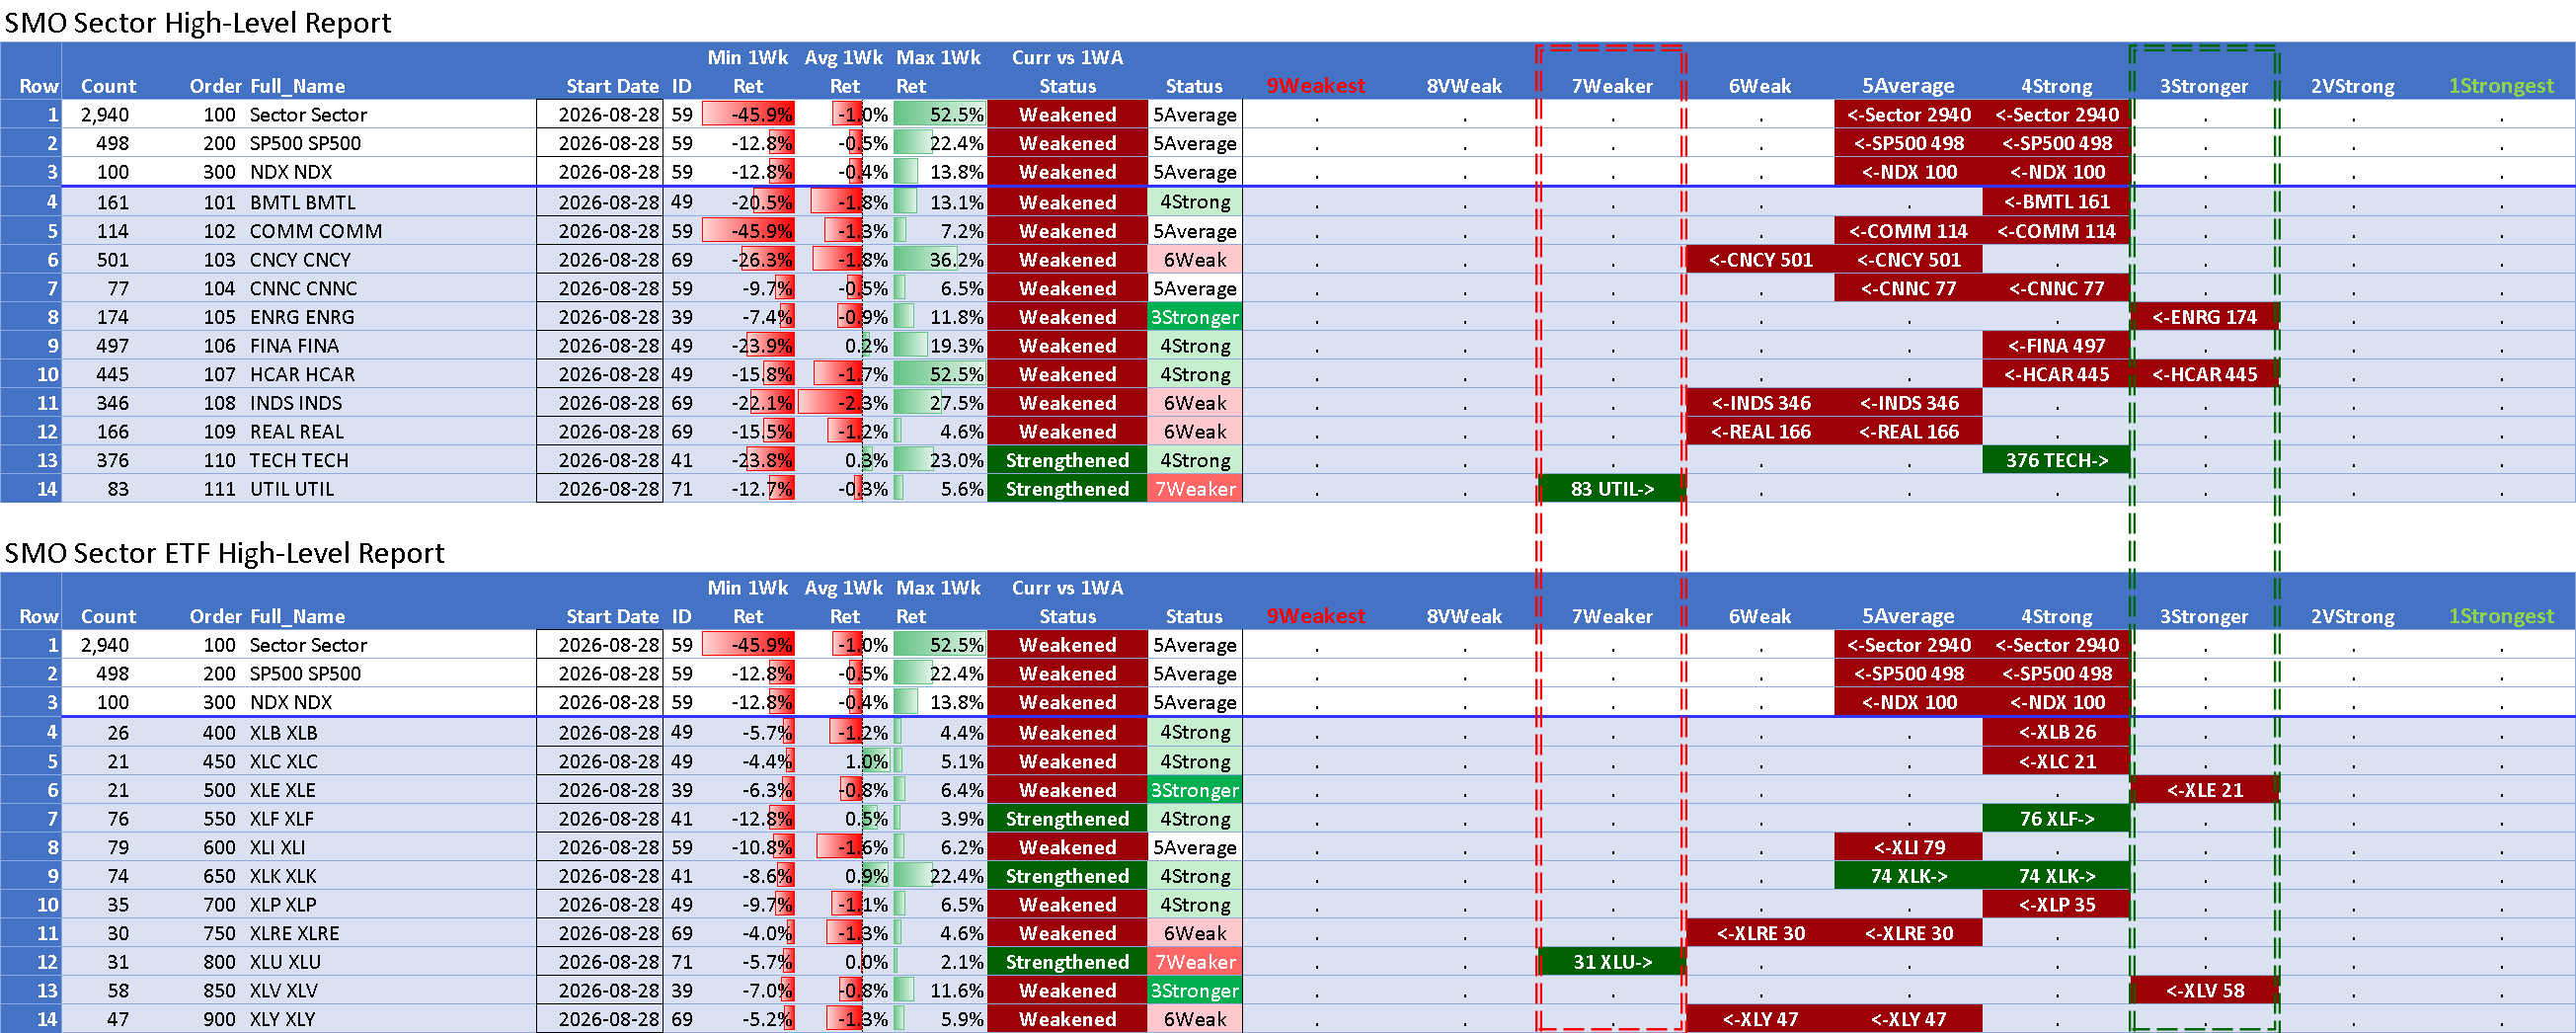2576x1033 pixels.
Task: Click the green "76 XLF->" cell
Action: (x=2056, y=819)
